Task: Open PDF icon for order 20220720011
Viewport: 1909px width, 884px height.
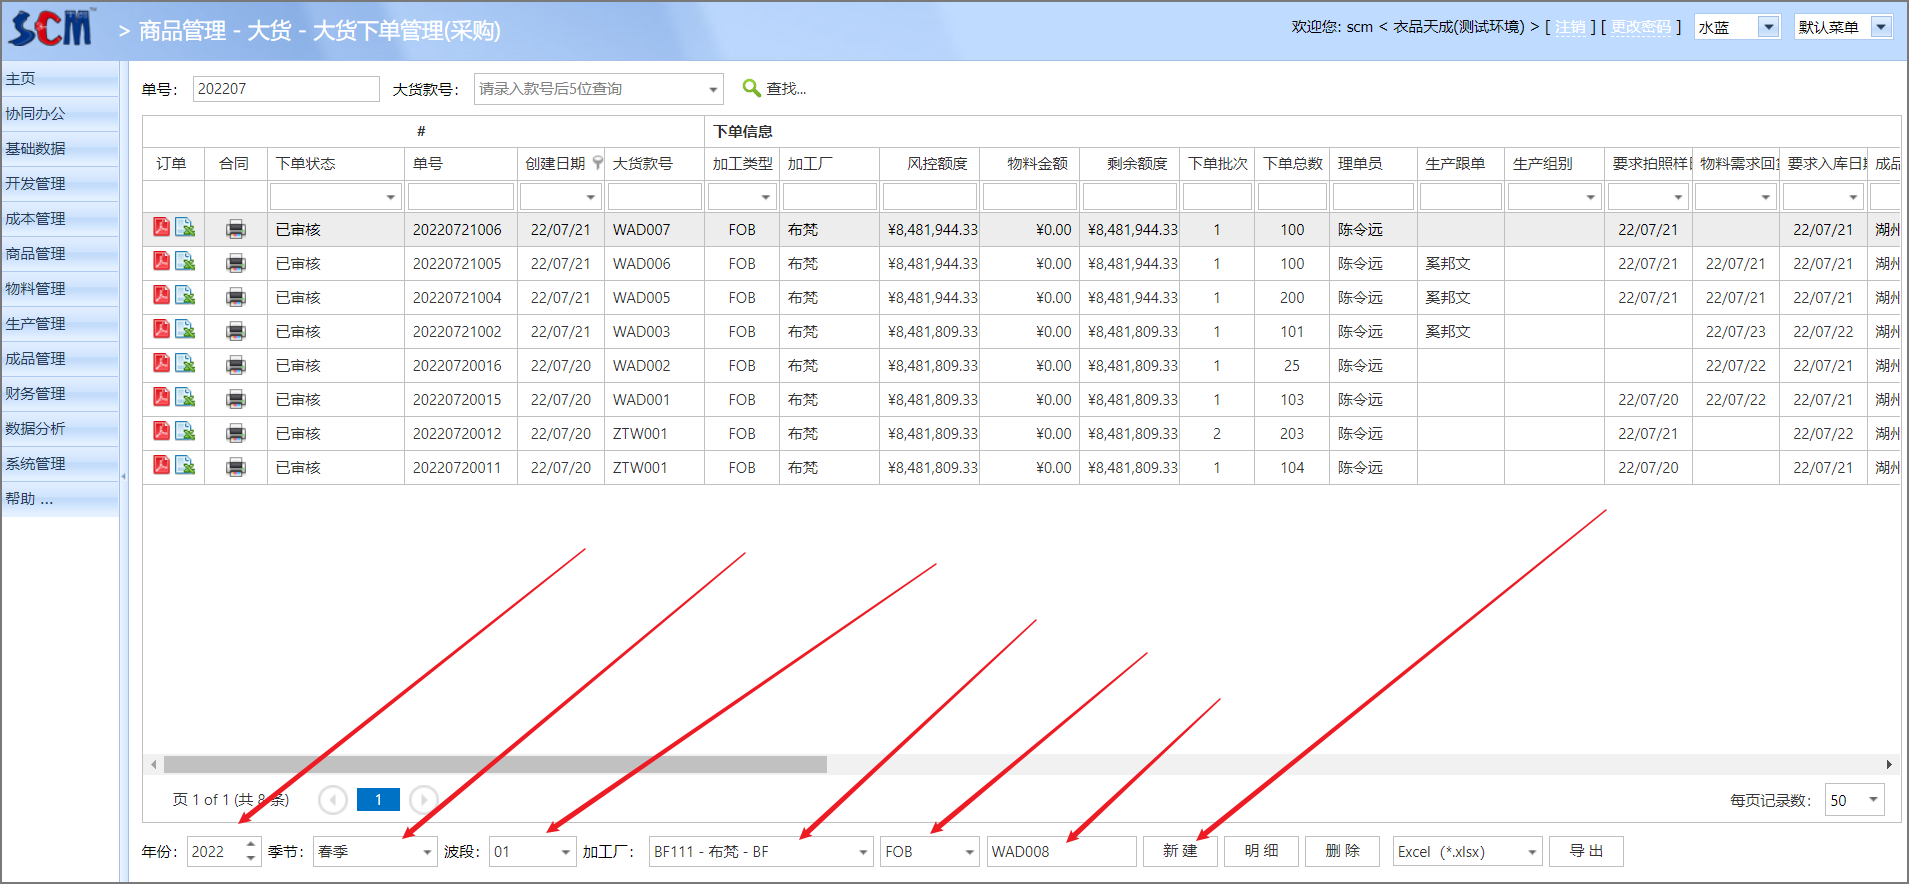Action: click(161, 466)
